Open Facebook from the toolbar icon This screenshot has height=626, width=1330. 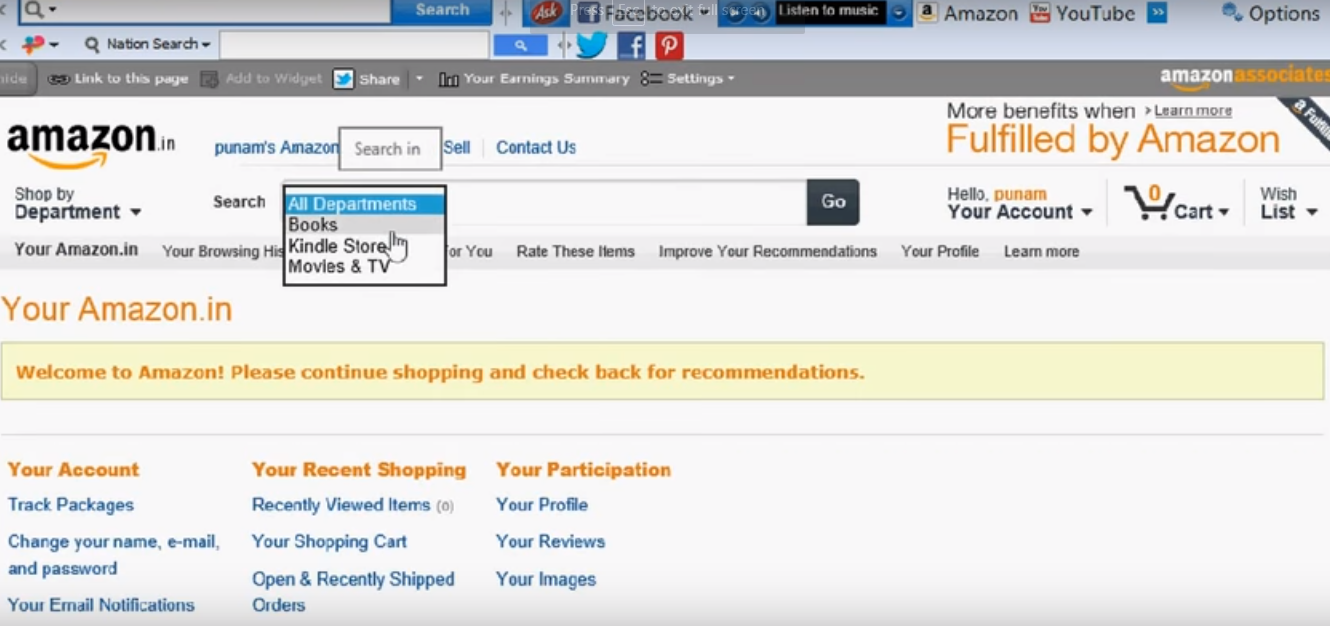[x=589, y=14]
